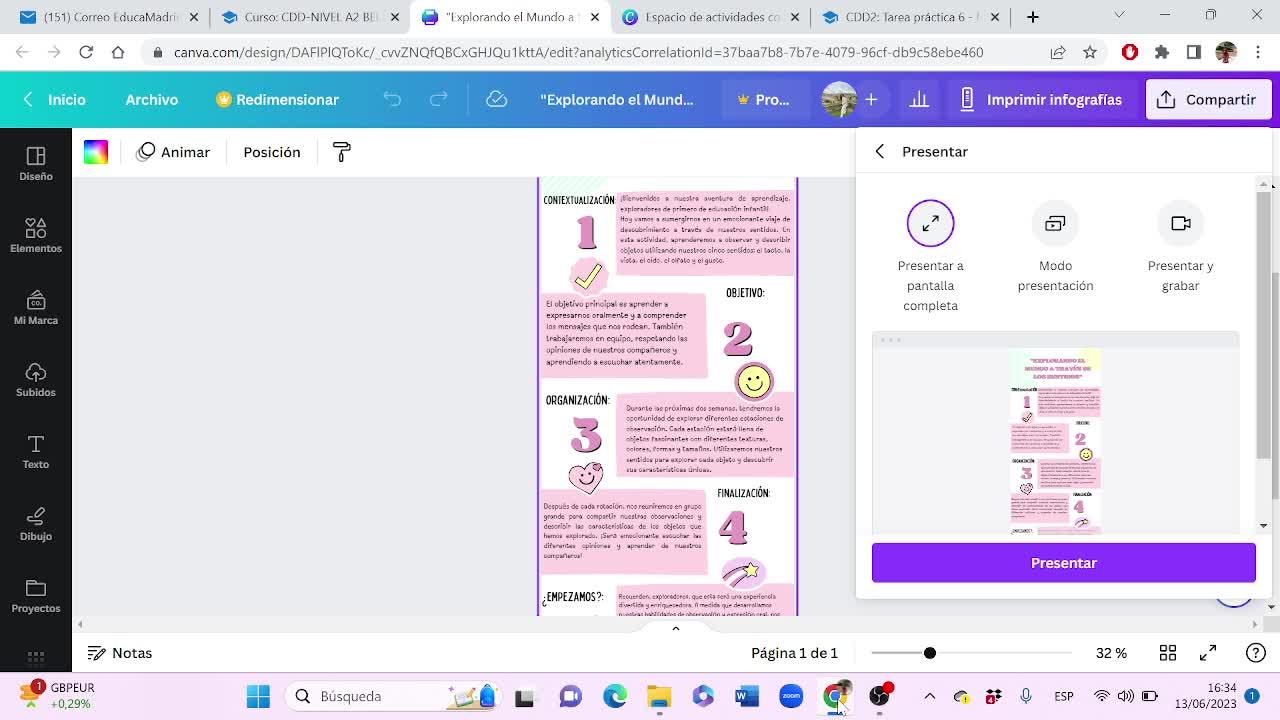The width and height of the screenshot is (1280, 720).
Task: Open the Dibujo drawing panel
Action: click(x=36, y=524)
